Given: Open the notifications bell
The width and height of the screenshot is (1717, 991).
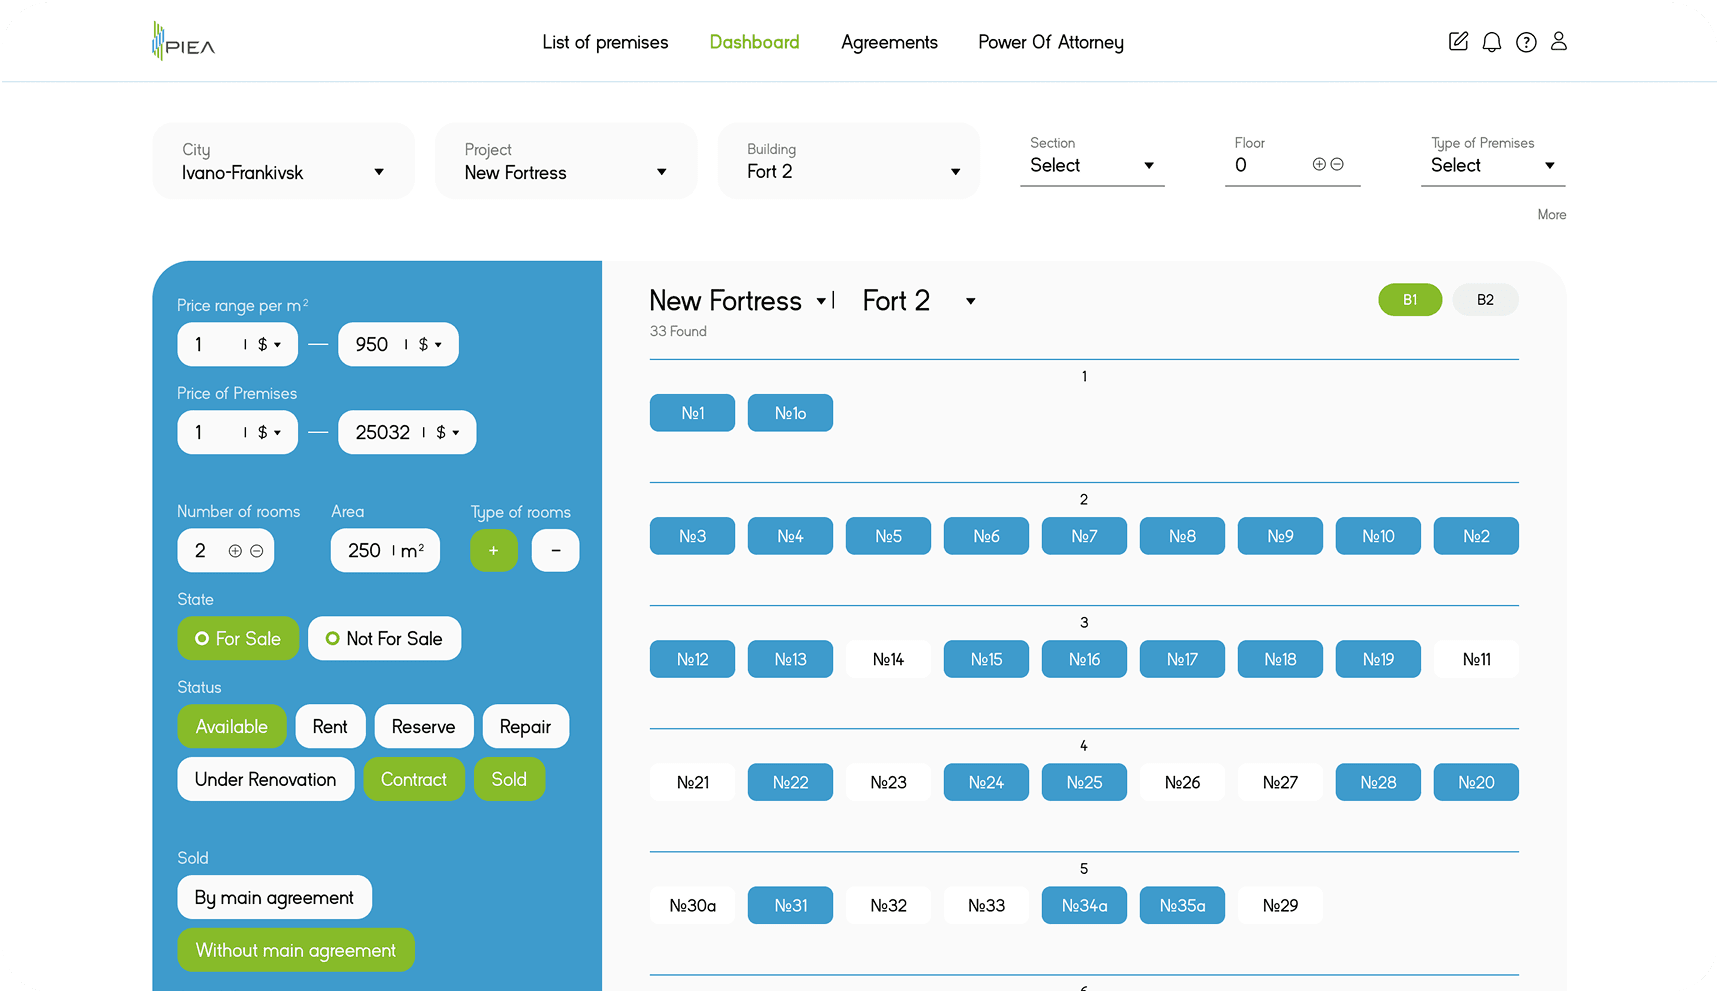Looking at the screenshot, I should point(1491,42).
